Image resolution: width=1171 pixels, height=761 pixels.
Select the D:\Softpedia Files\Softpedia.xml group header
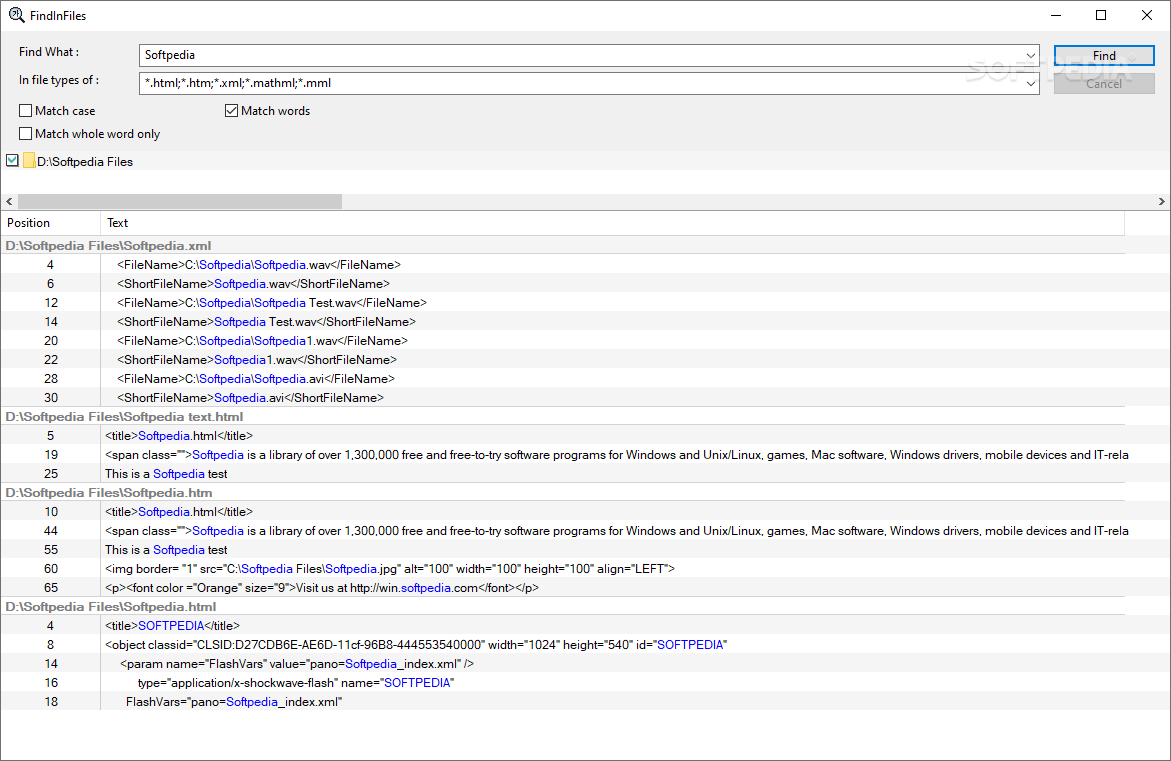click(563, 246)
